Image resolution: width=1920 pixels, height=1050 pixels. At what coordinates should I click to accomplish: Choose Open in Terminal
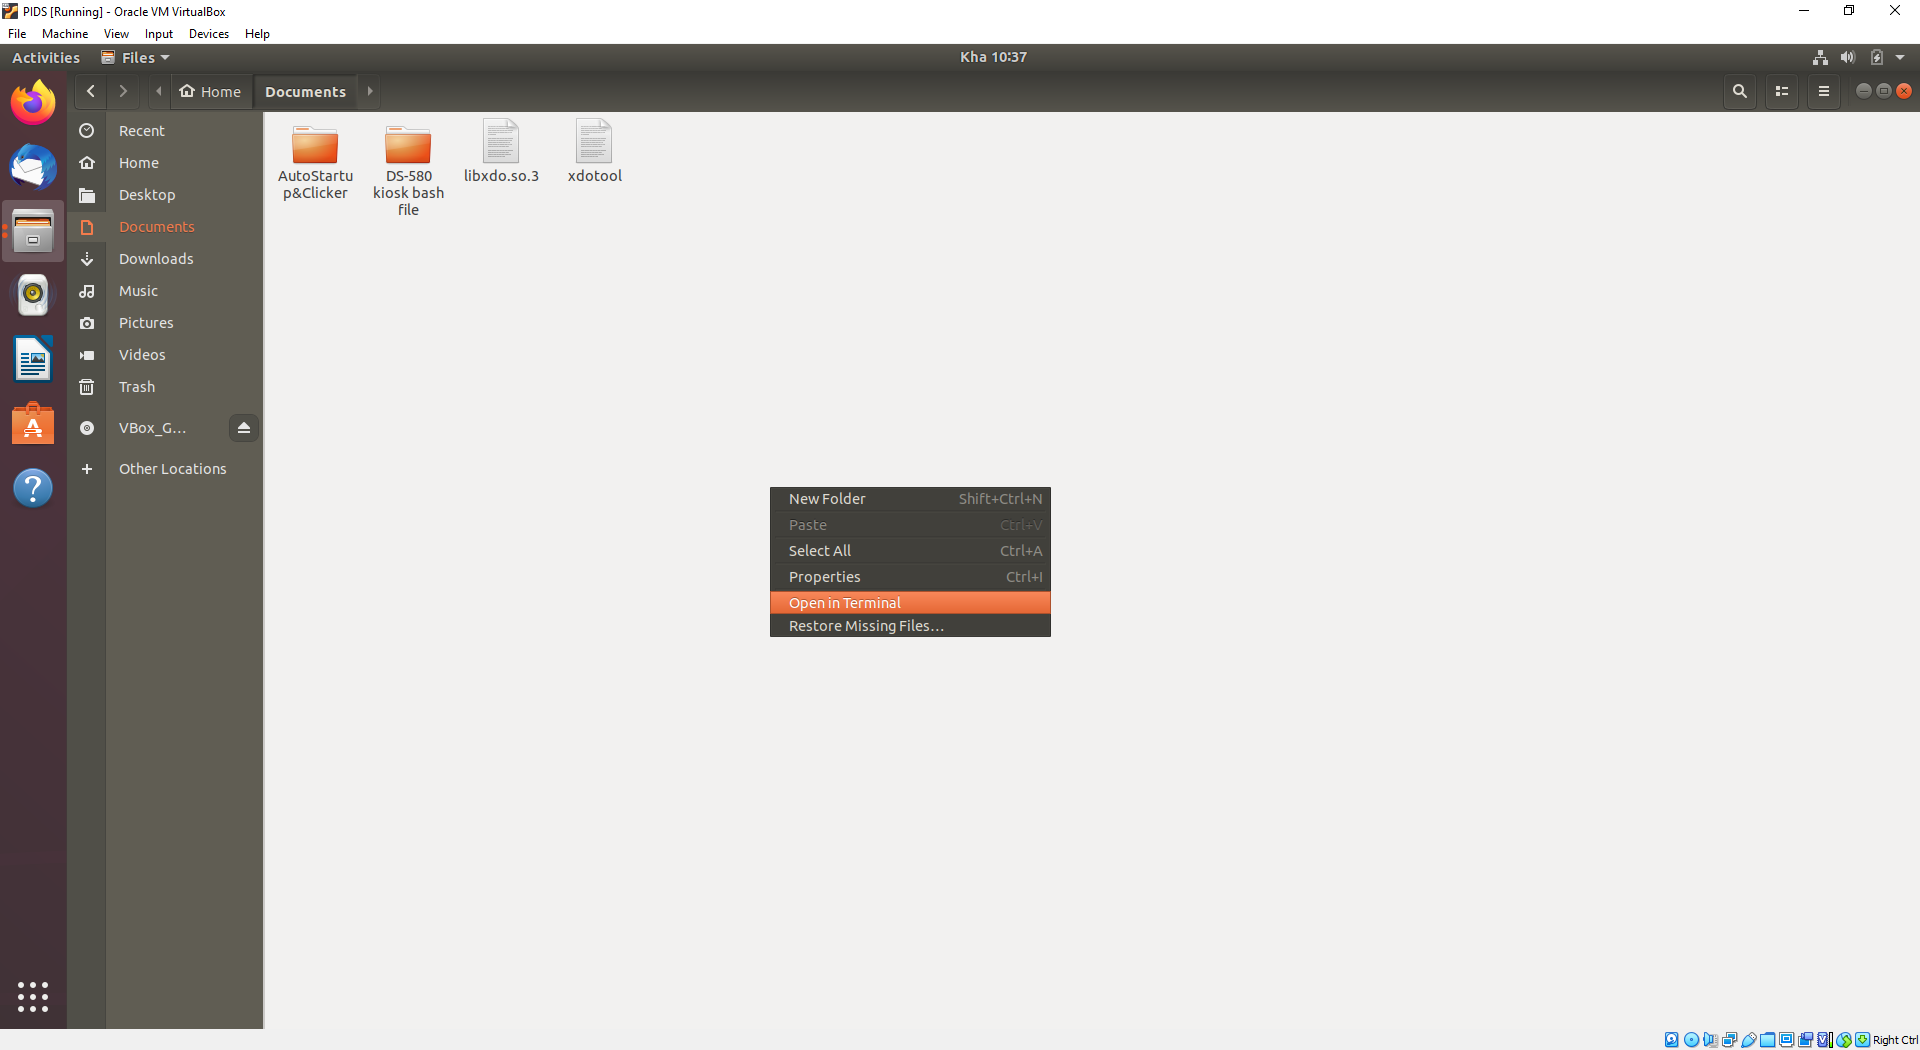(x=910, y=603)
